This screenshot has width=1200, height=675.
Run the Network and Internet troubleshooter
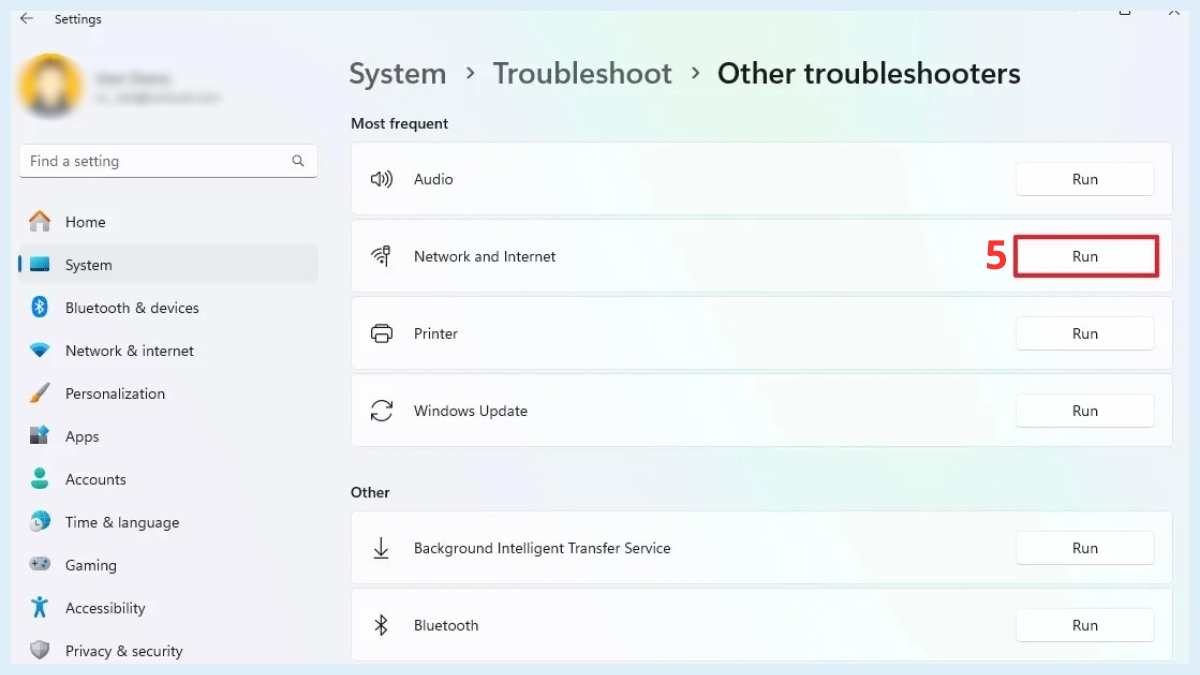click(x=1085, y=256)
